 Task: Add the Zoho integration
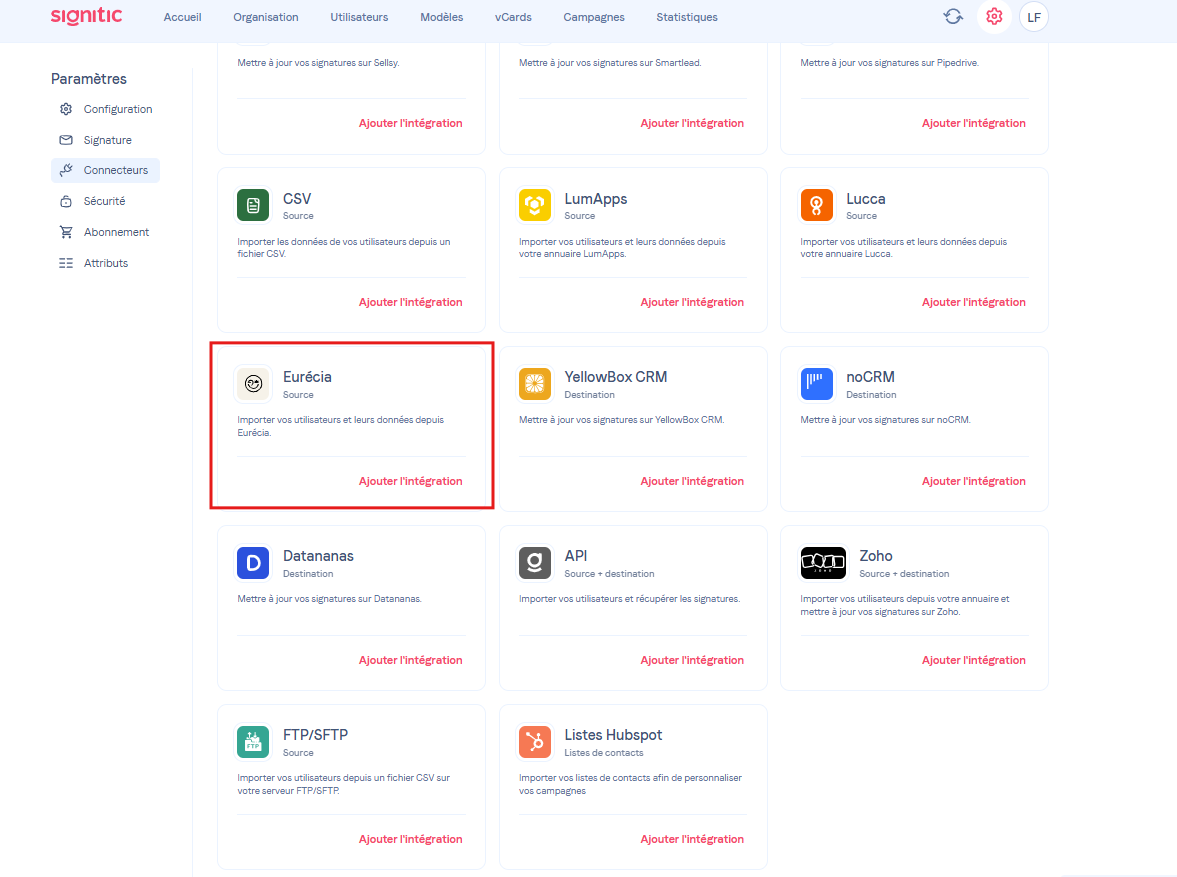(x=974, y=660)
